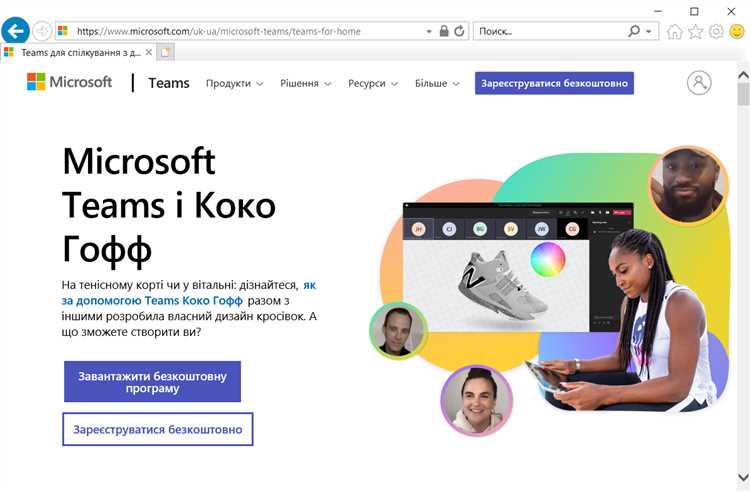Click the site favicon in address bar
Viewport: 750px width, 491px height.
tap(63, 31)
